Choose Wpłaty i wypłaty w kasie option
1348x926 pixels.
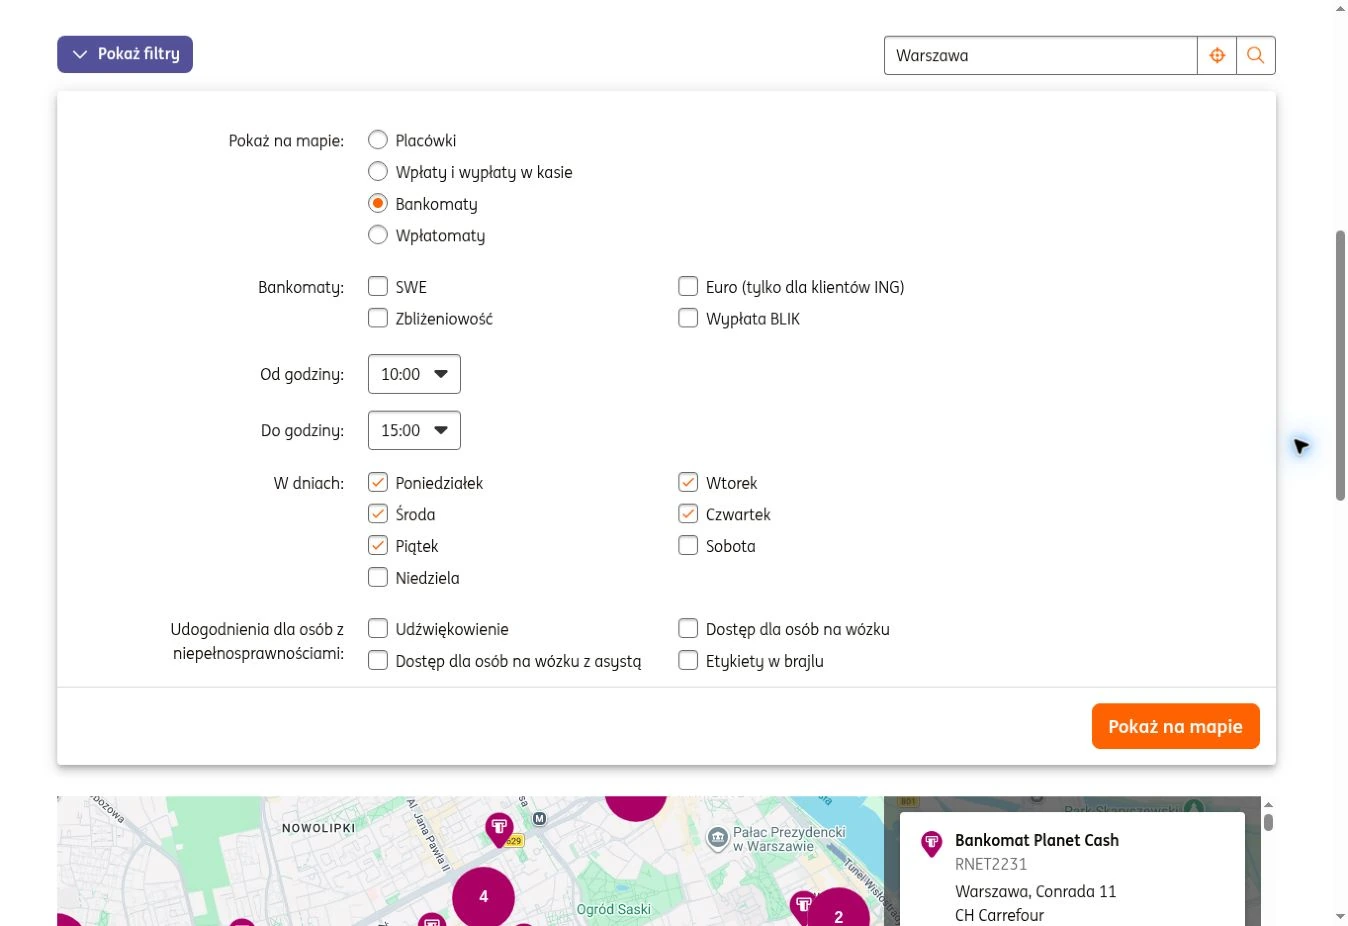(x=378, y=172)
